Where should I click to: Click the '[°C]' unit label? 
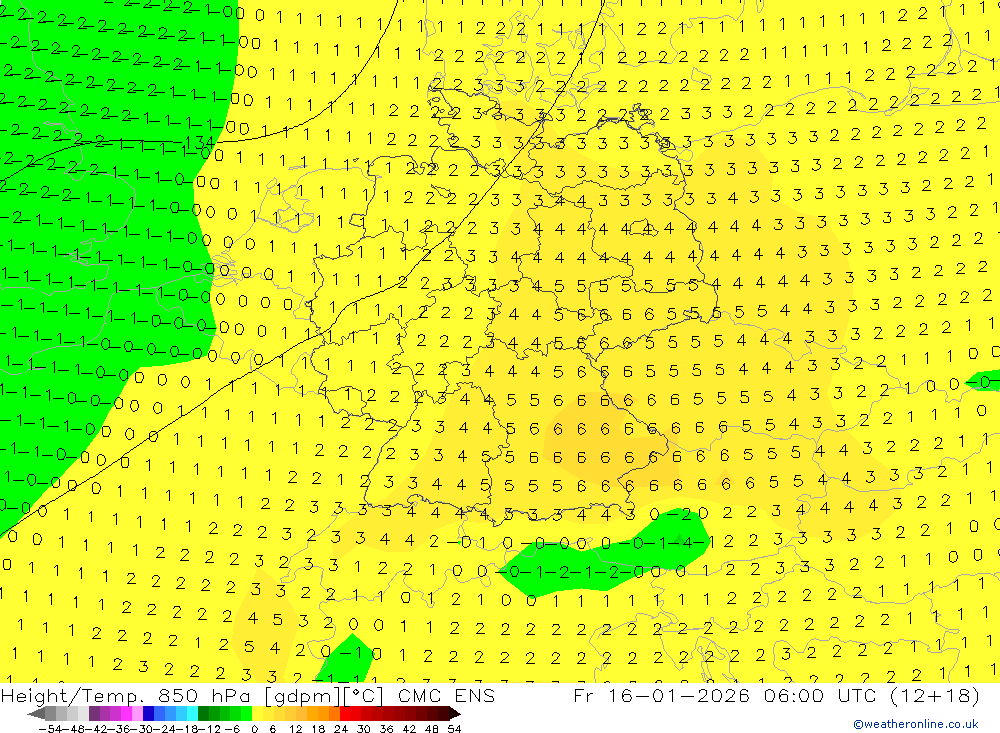pyautogui.click(x=363, y=696)
